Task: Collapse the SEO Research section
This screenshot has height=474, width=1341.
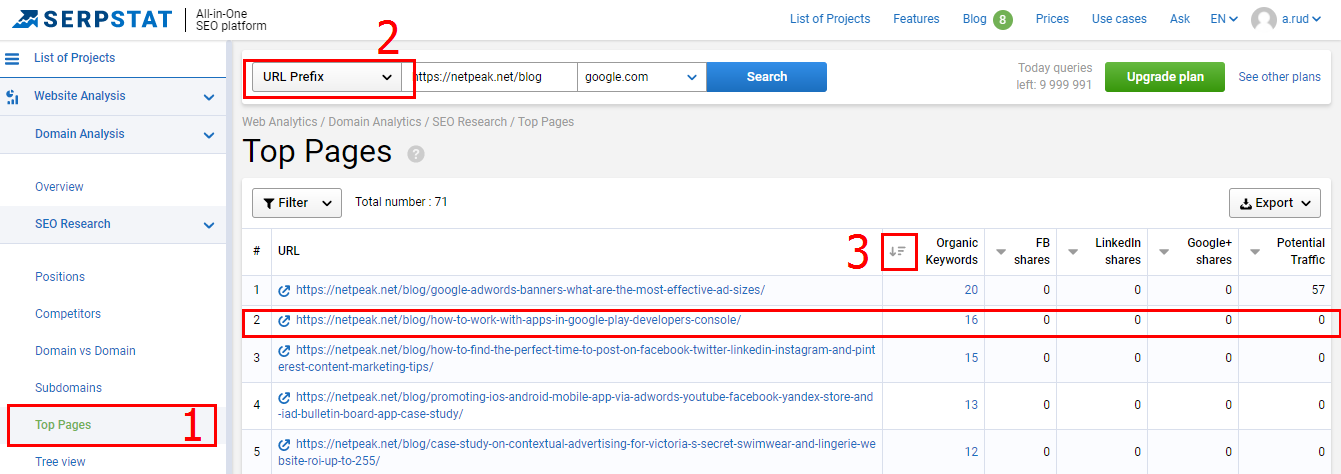Action: point(209,225)
